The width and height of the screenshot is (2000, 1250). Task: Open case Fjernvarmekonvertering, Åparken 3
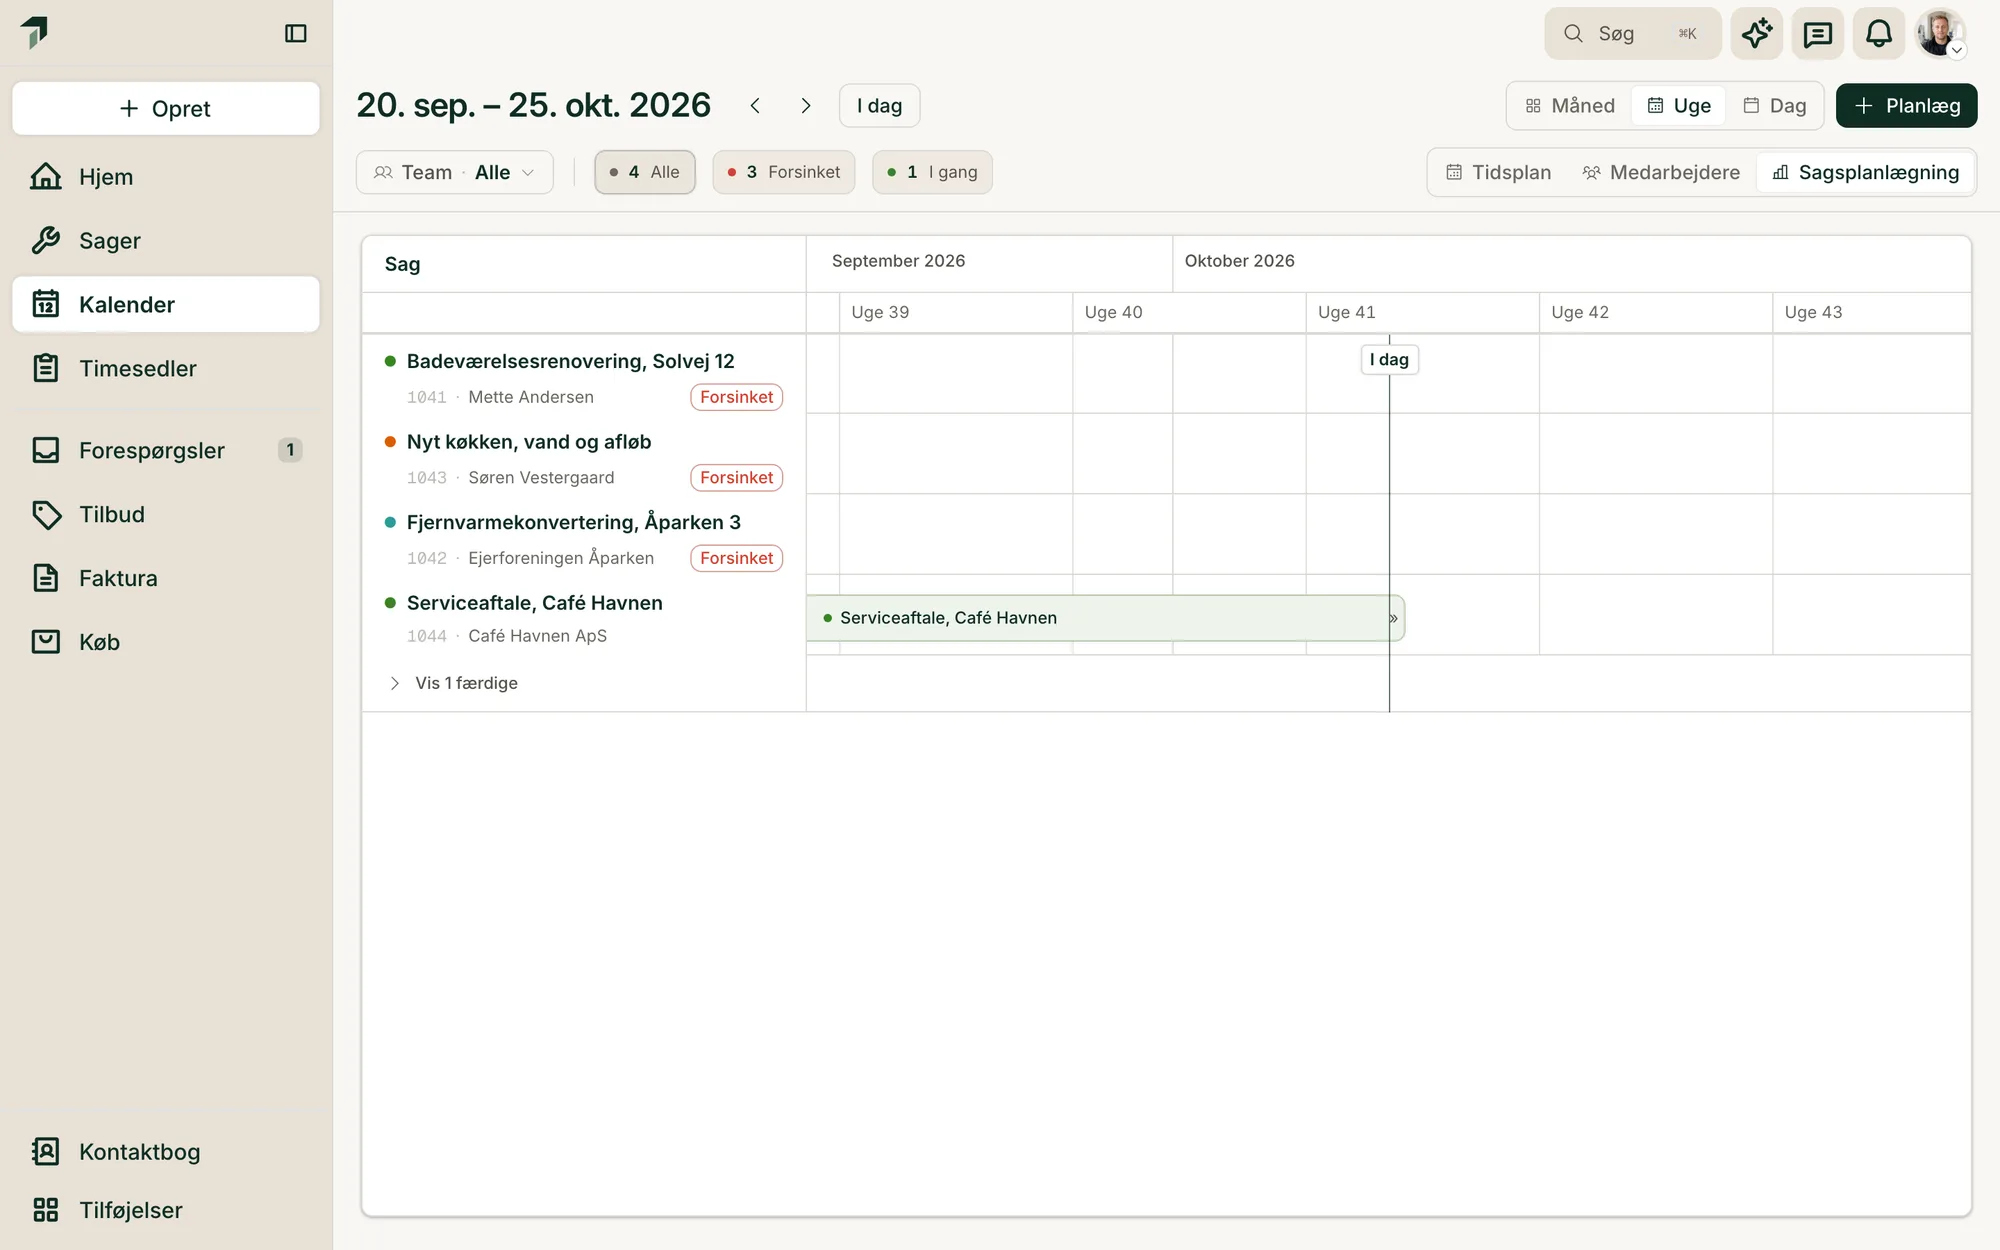[x=573, y=522]
